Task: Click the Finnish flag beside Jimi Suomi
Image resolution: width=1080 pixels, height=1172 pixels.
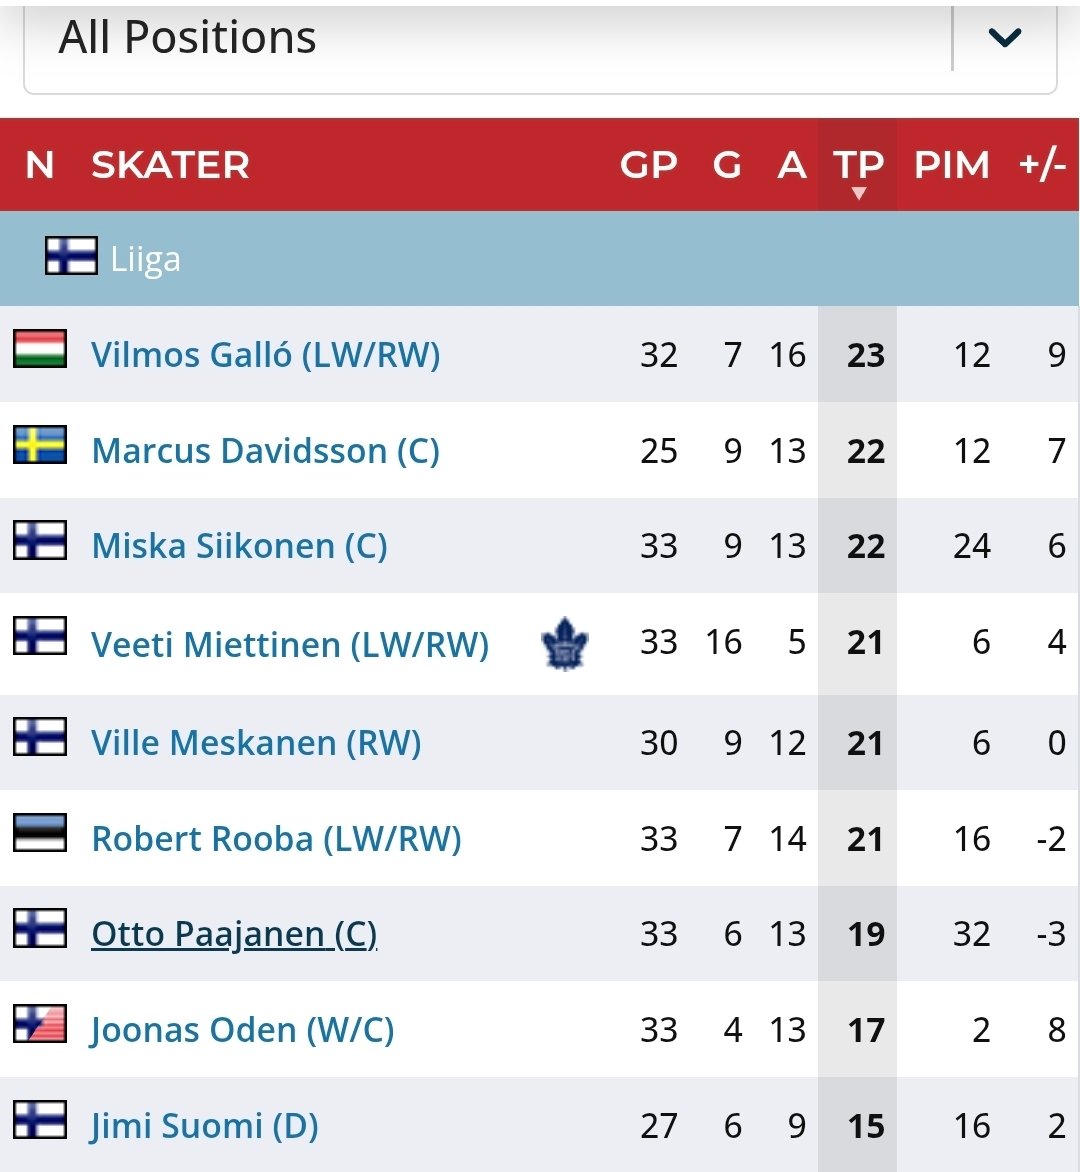Action: coord(40,1120)
